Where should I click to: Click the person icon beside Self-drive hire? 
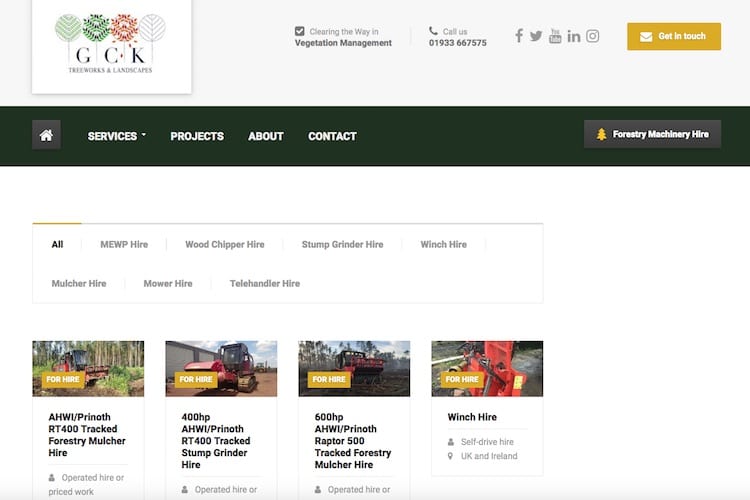point(451,442)
